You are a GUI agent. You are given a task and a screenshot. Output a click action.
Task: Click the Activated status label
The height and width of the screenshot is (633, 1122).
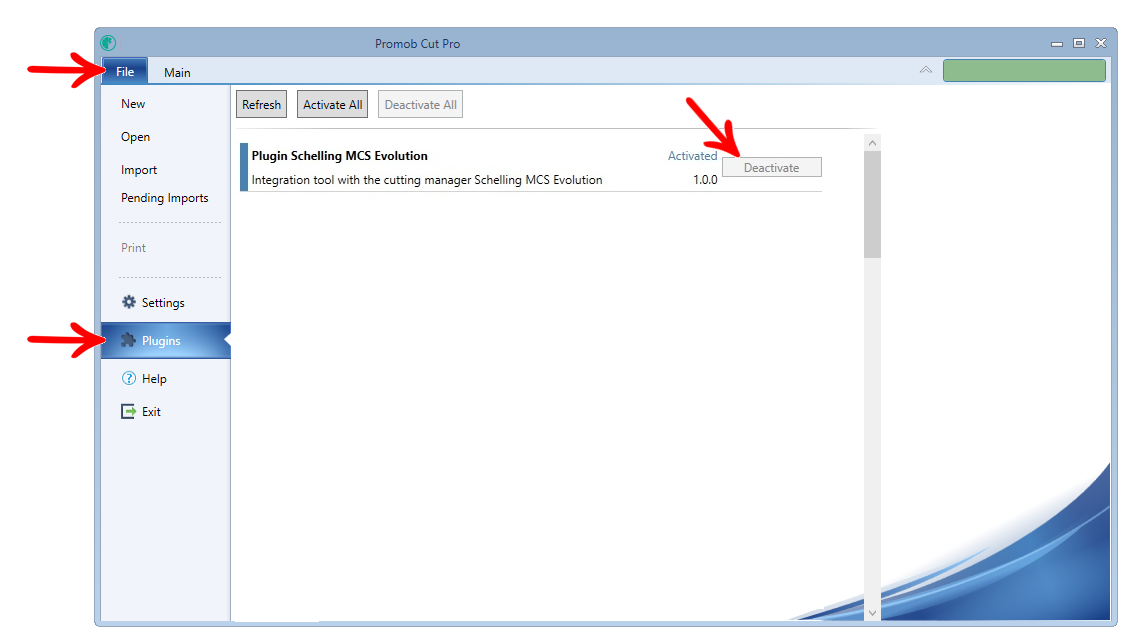tap(693, 155)
